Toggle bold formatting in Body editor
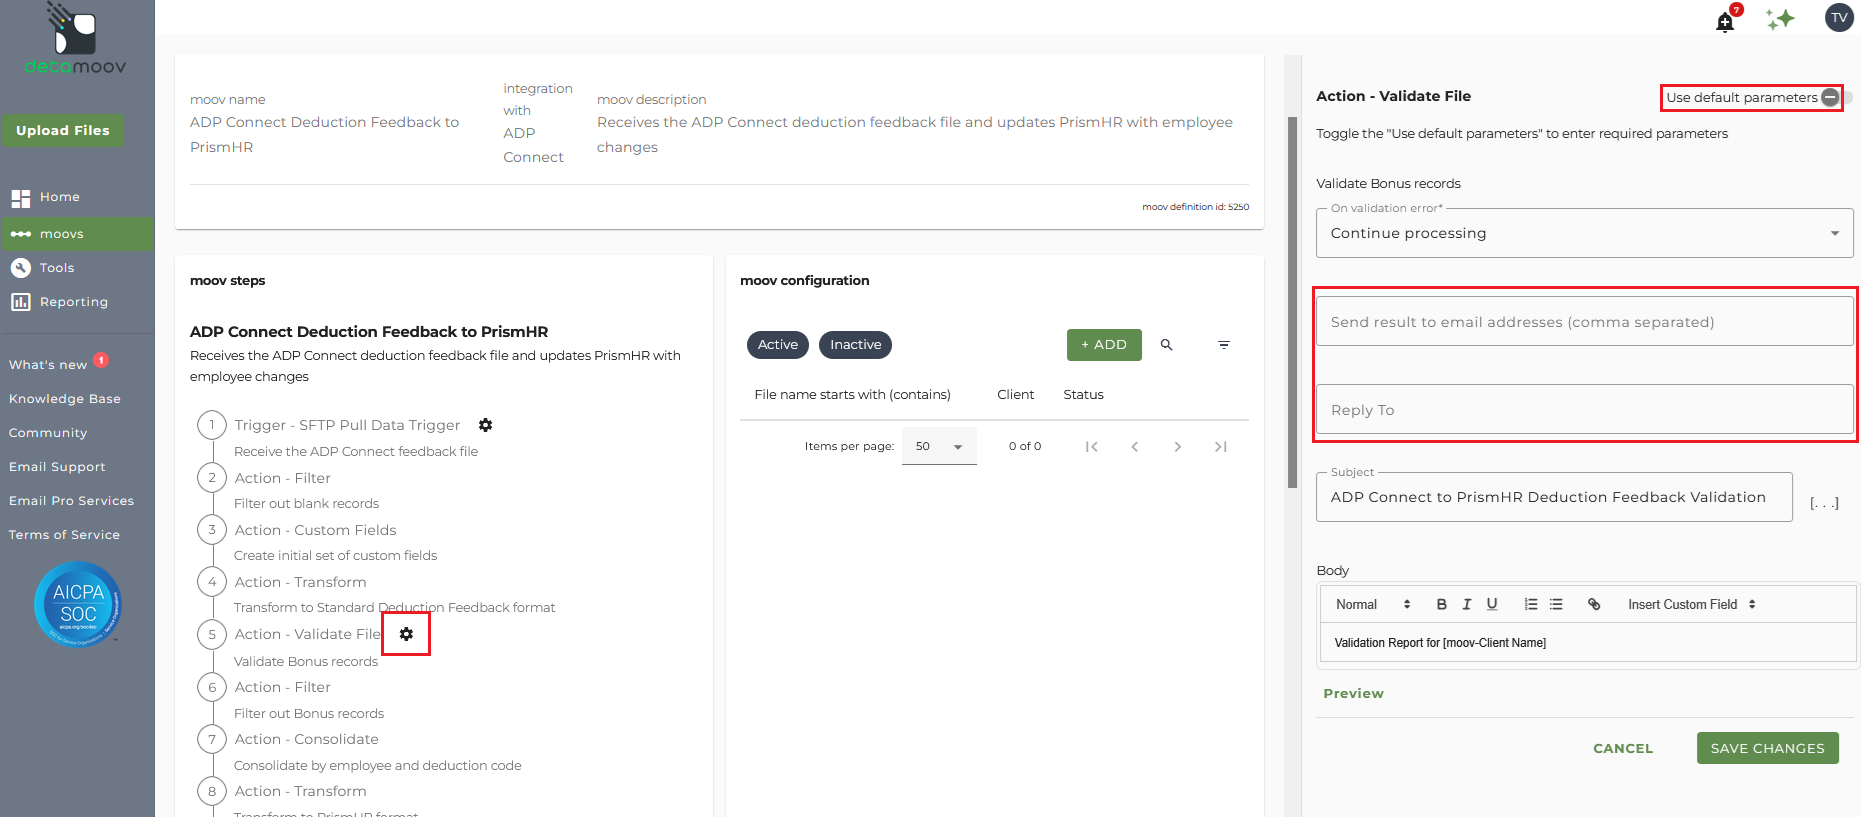 click(1442, 604)
